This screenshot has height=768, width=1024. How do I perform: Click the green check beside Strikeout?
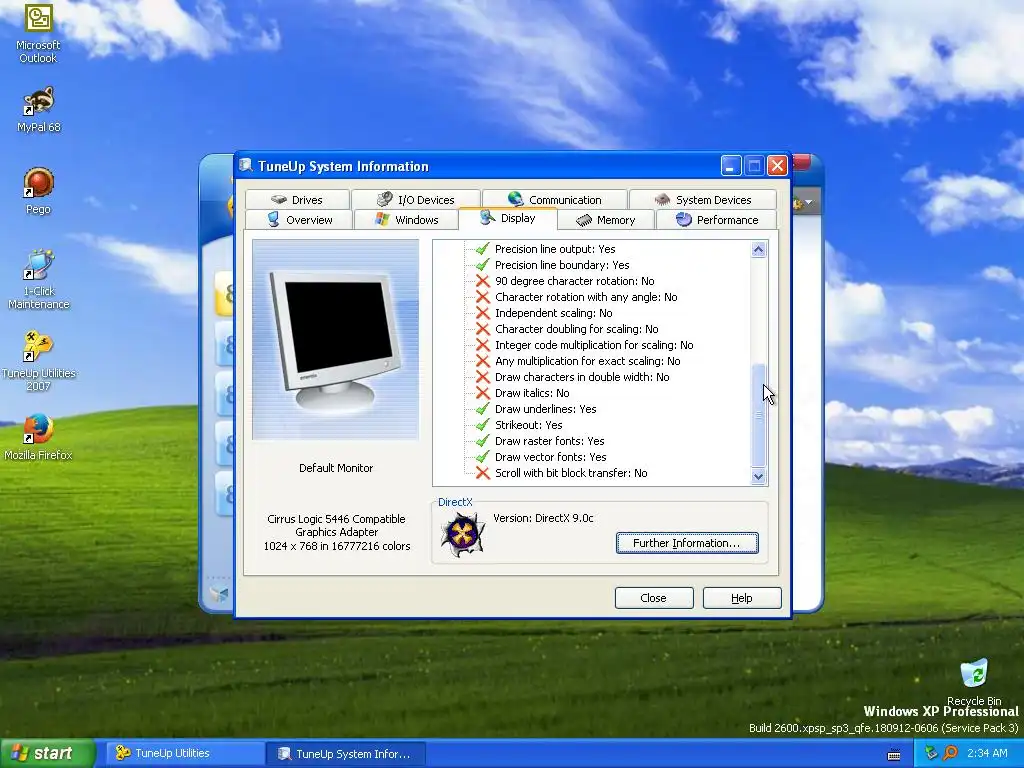[483, 425]
